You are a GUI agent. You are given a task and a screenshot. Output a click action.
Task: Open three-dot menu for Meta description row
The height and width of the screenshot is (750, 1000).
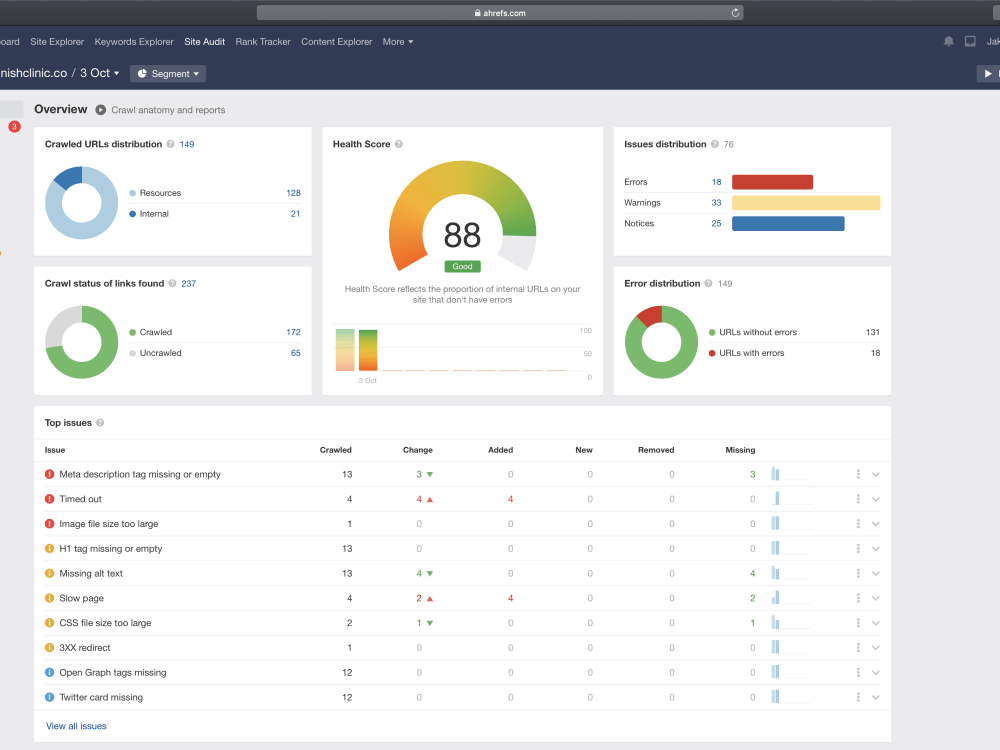click(858, 474)
